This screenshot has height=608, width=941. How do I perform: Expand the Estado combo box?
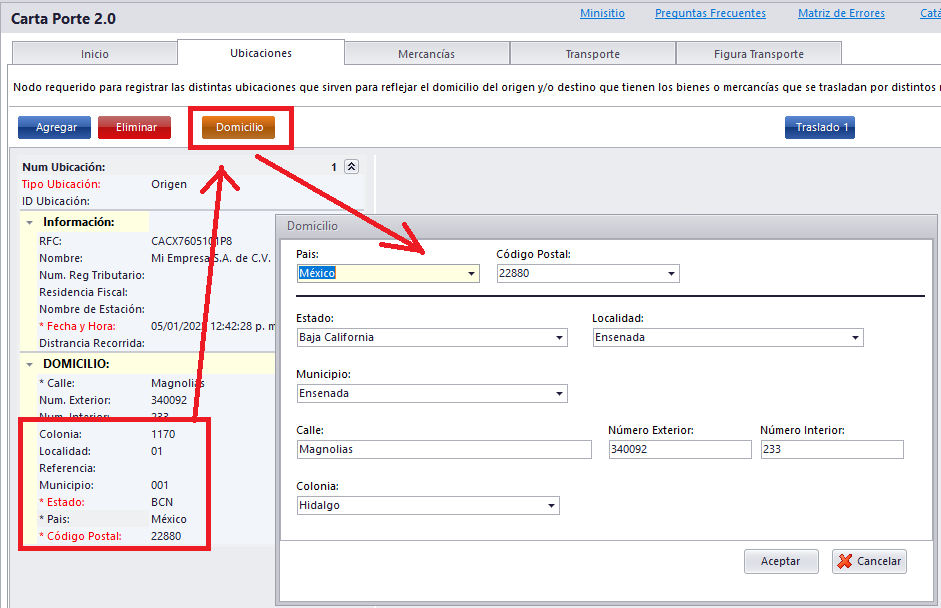tap(559, 338)
